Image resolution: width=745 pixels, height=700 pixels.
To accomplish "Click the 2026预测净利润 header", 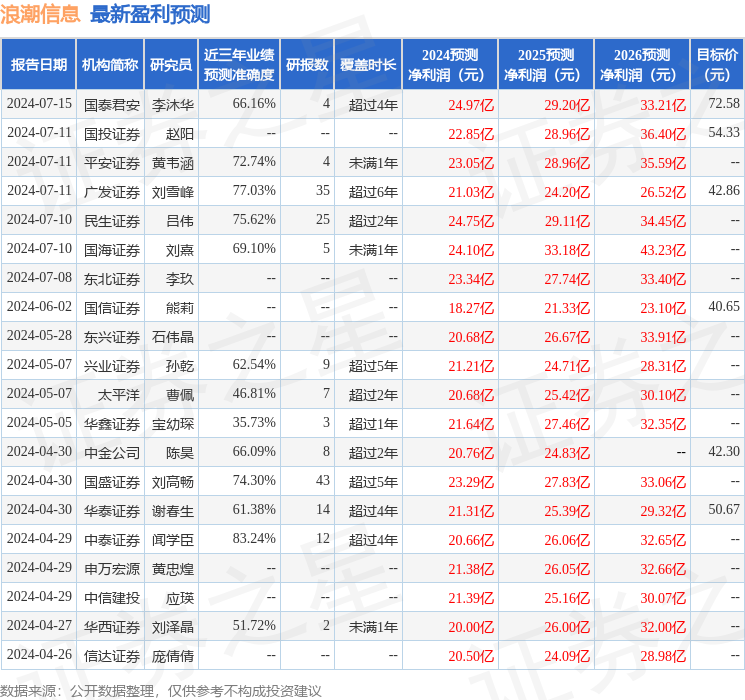I will (x=642, y=65).
